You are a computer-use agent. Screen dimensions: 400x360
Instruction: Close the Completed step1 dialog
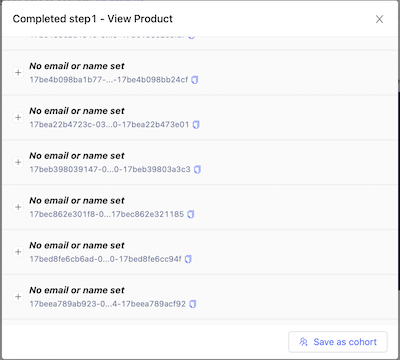click(x=379, y=19)
